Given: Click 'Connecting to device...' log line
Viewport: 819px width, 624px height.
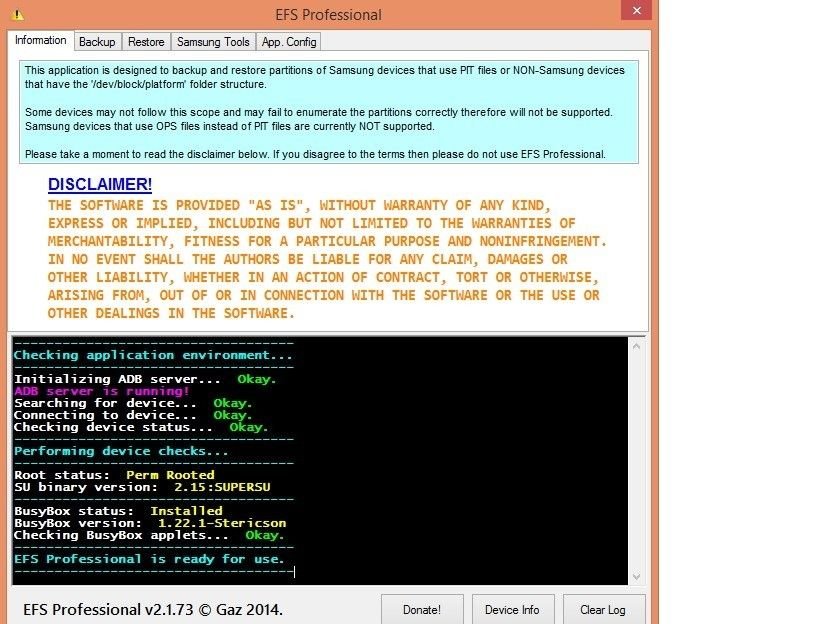Looking at the screenshot, I should click(133, 415).
